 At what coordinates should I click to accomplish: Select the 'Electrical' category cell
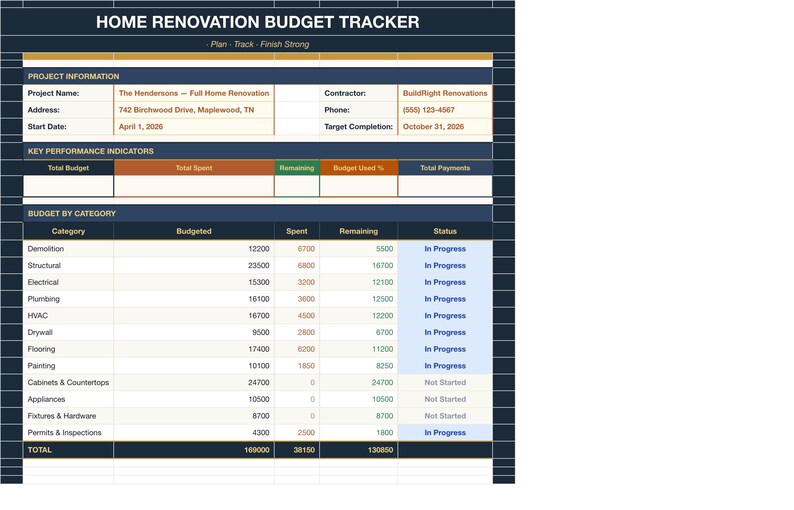[x=68, y=282]
